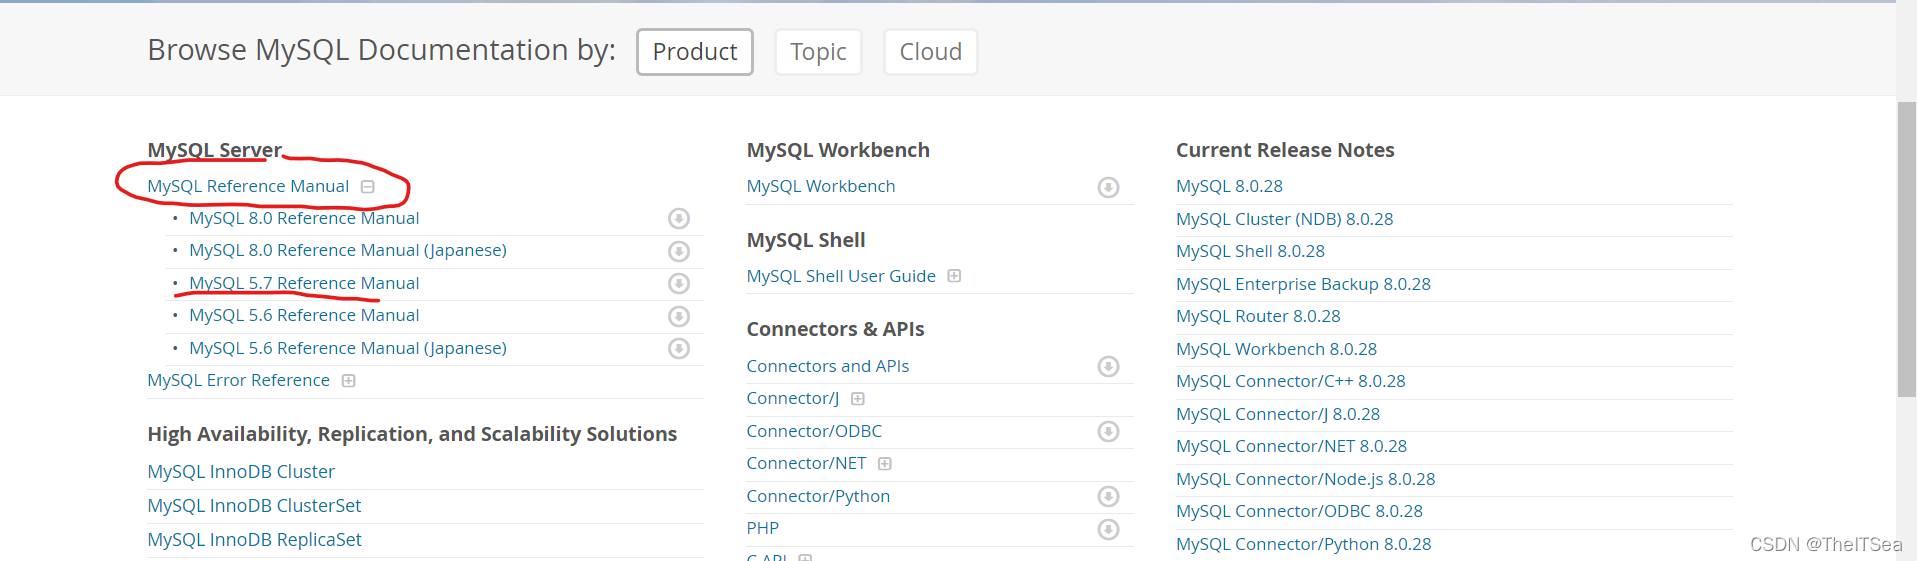1917x561 pixels.
Task: Click the vertical page scrollbar thumb
Action: 1906,250
